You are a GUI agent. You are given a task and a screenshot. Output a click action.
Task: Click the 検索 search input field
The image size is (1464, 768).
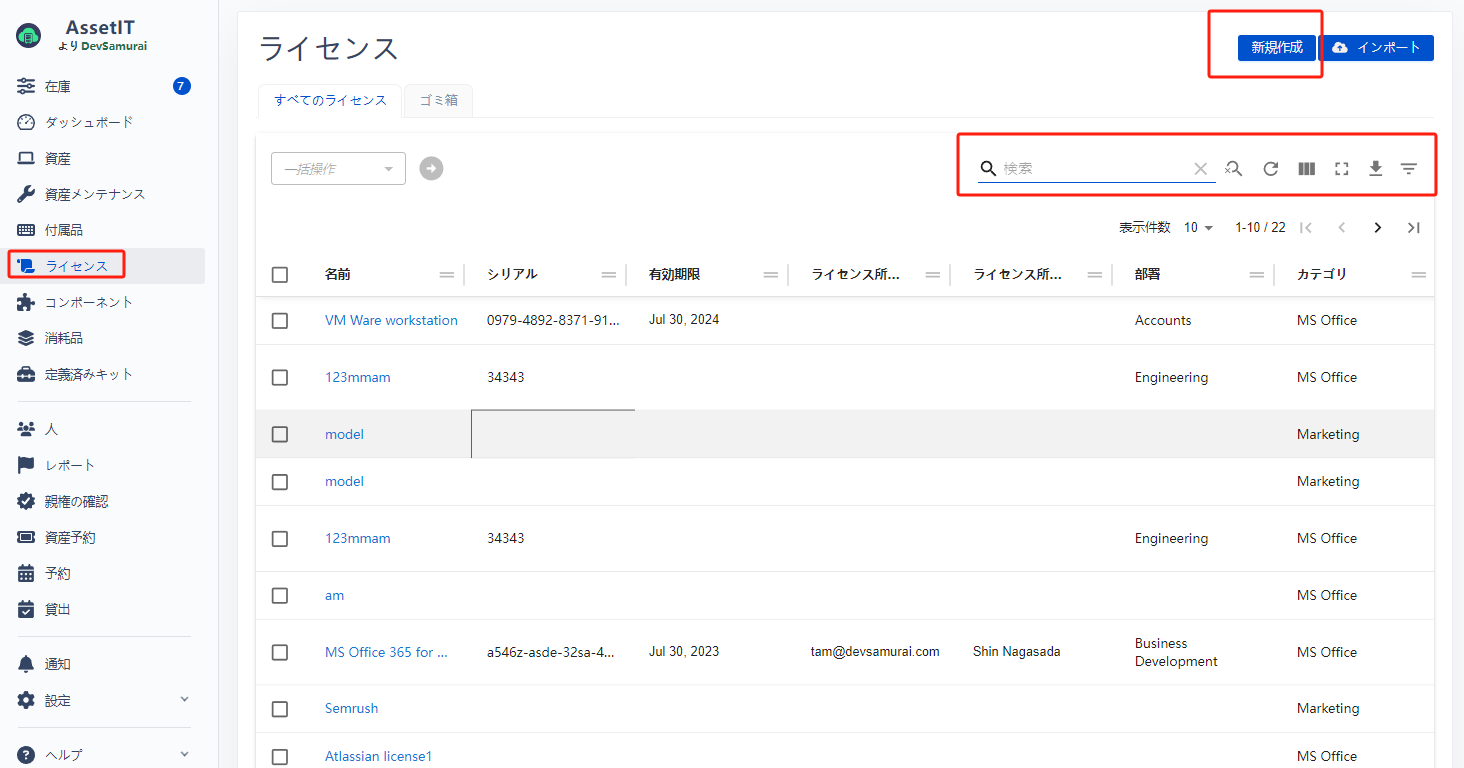1094,169
